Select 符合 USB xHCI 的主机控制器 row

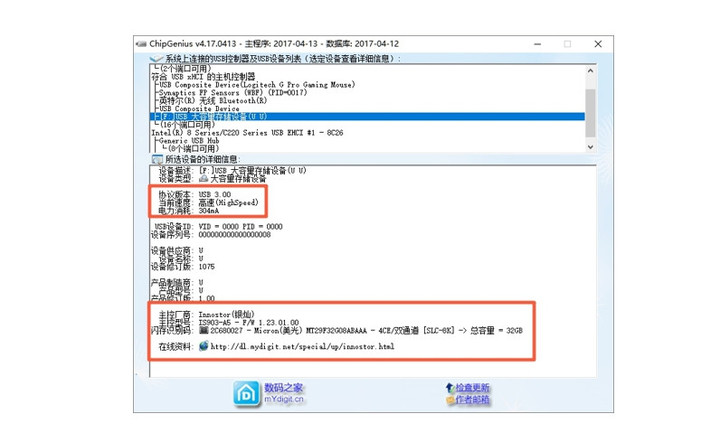point(203,77)
